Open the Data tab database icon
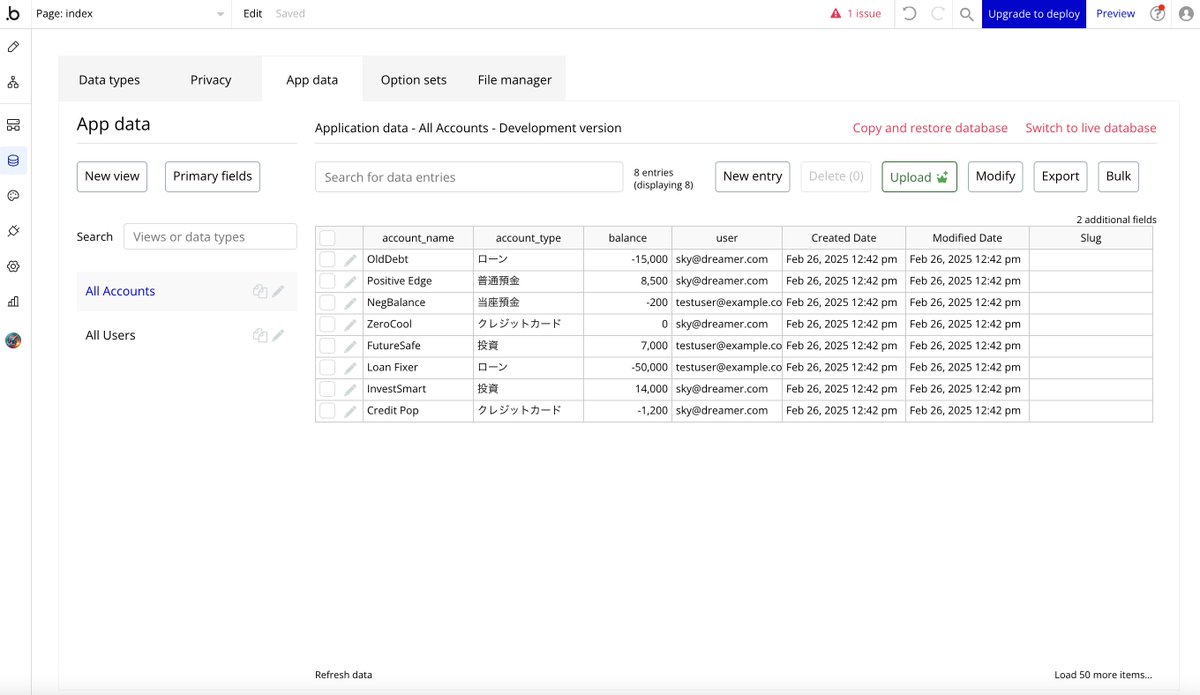 [x=13, y=160]
